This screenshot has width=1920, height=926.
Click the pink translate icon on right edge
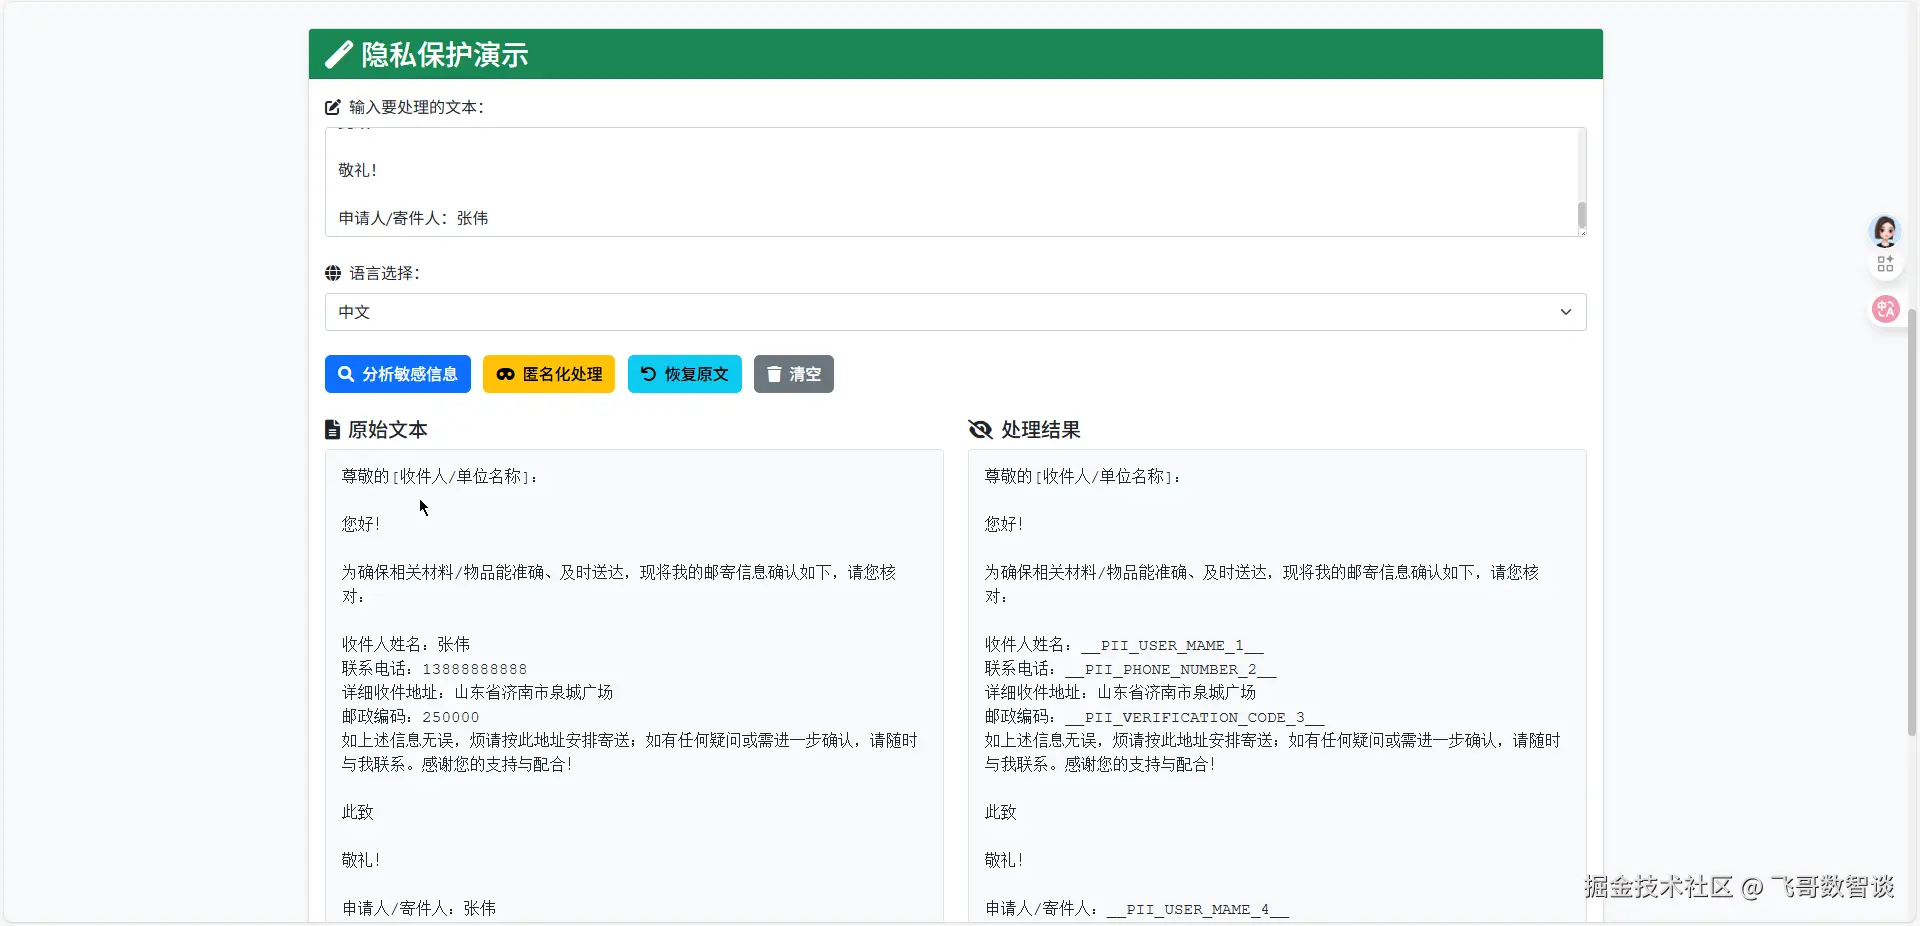point(1885,309)
